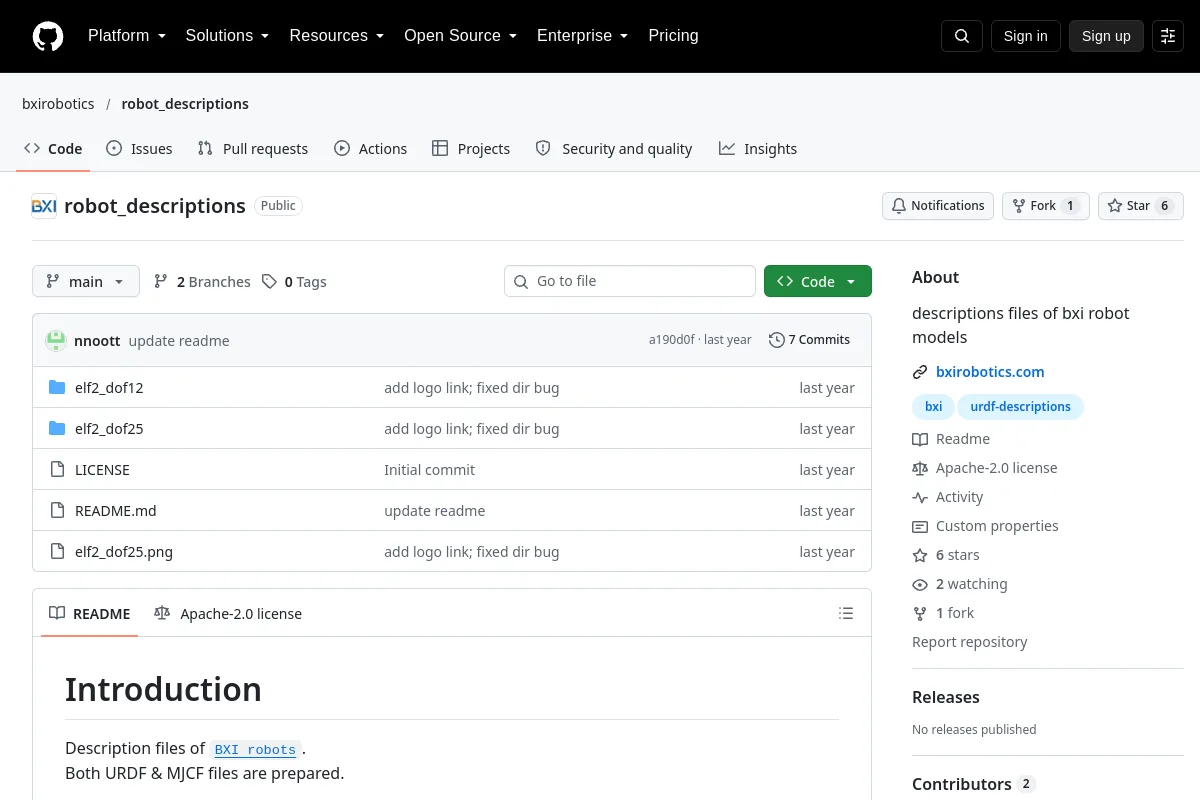Open the bxirobotics.com link
The height and width of the screenshot is (800, 1200).
(x=990, y=372)
